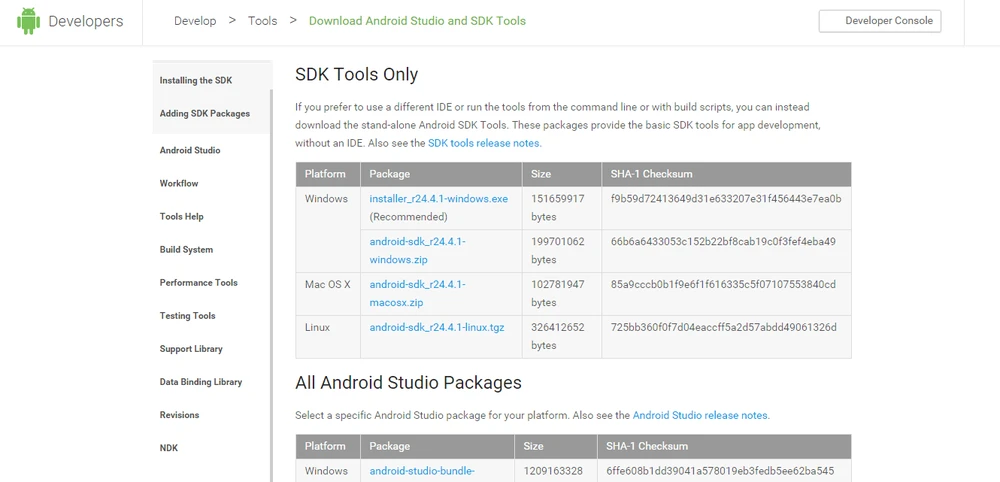The image size is (1000, 482).
Task: Open Performance Tools sidebar item
Action: [199, 283]
